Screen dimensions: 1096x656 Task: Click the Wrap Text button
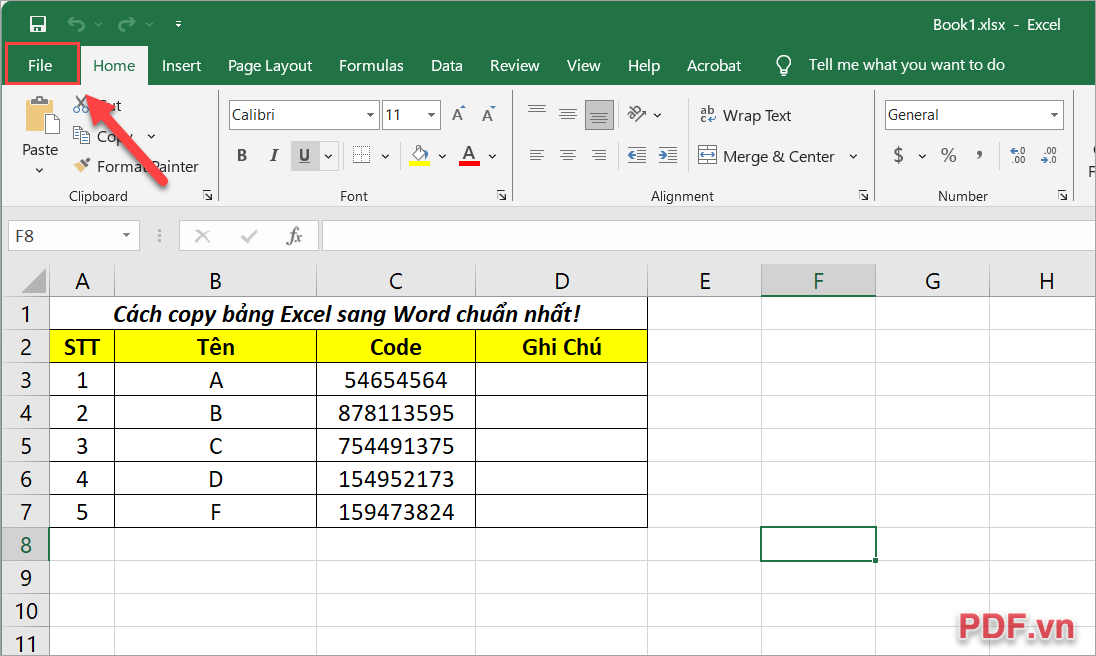coord(745,115)
